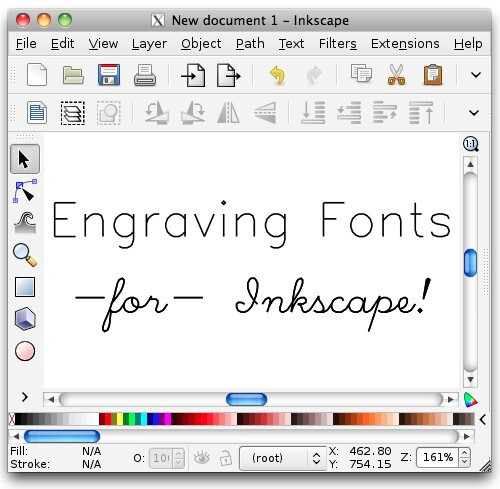Screen dimensions: 500x489
Task: Open the Object menu
Action: 201,44
